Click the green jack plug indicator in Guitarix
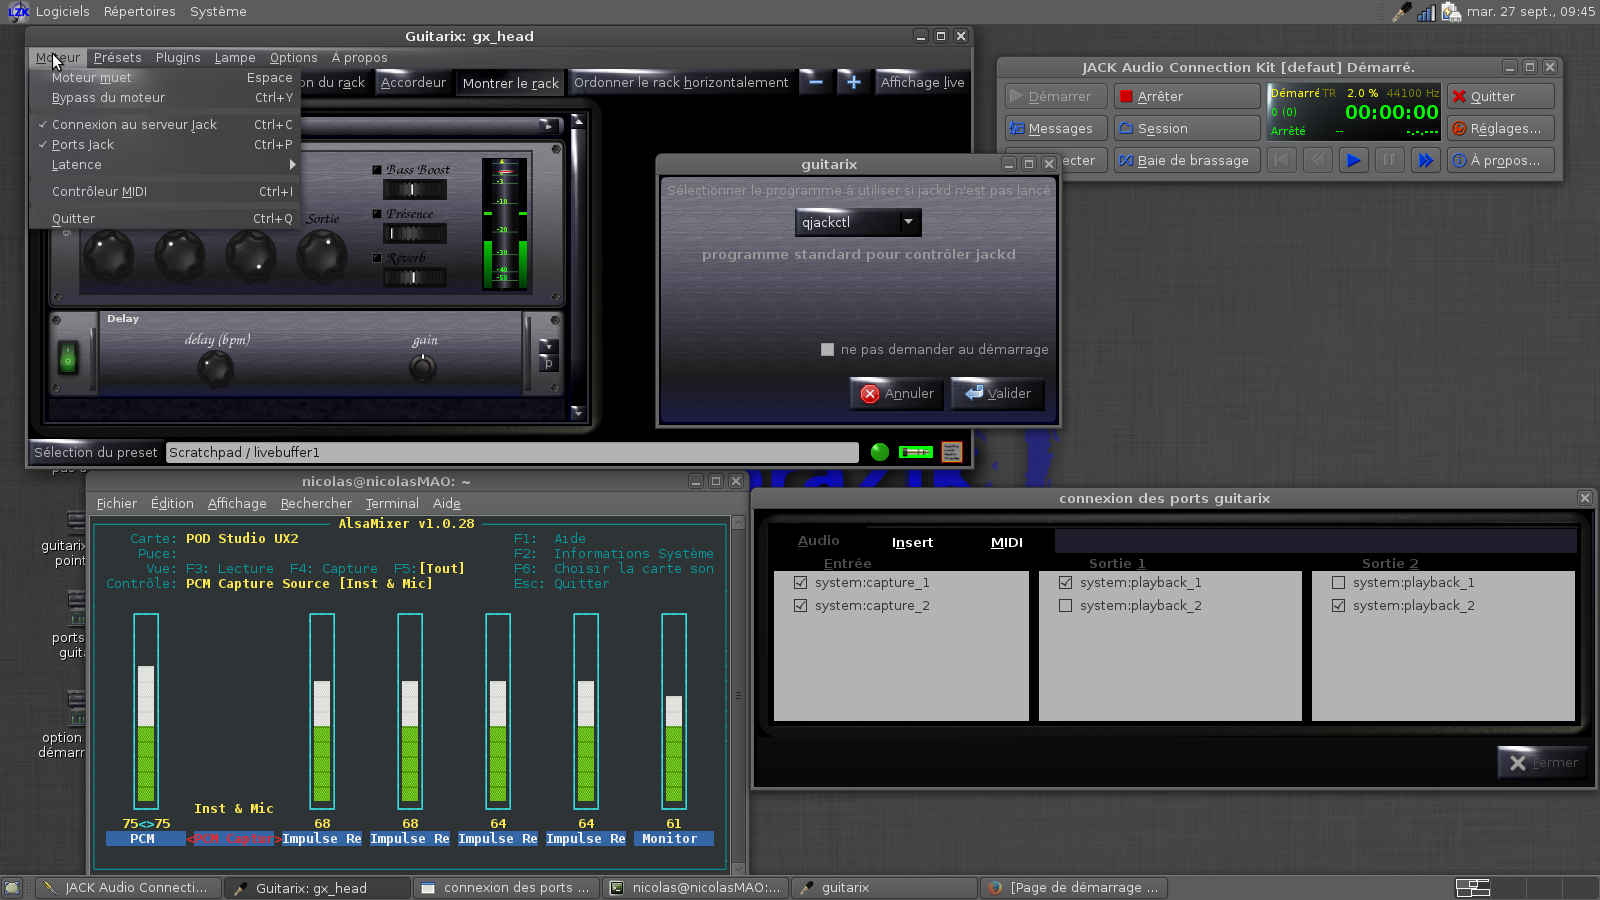The width and height of the screenshot is (1600, 900). (916, 452)
